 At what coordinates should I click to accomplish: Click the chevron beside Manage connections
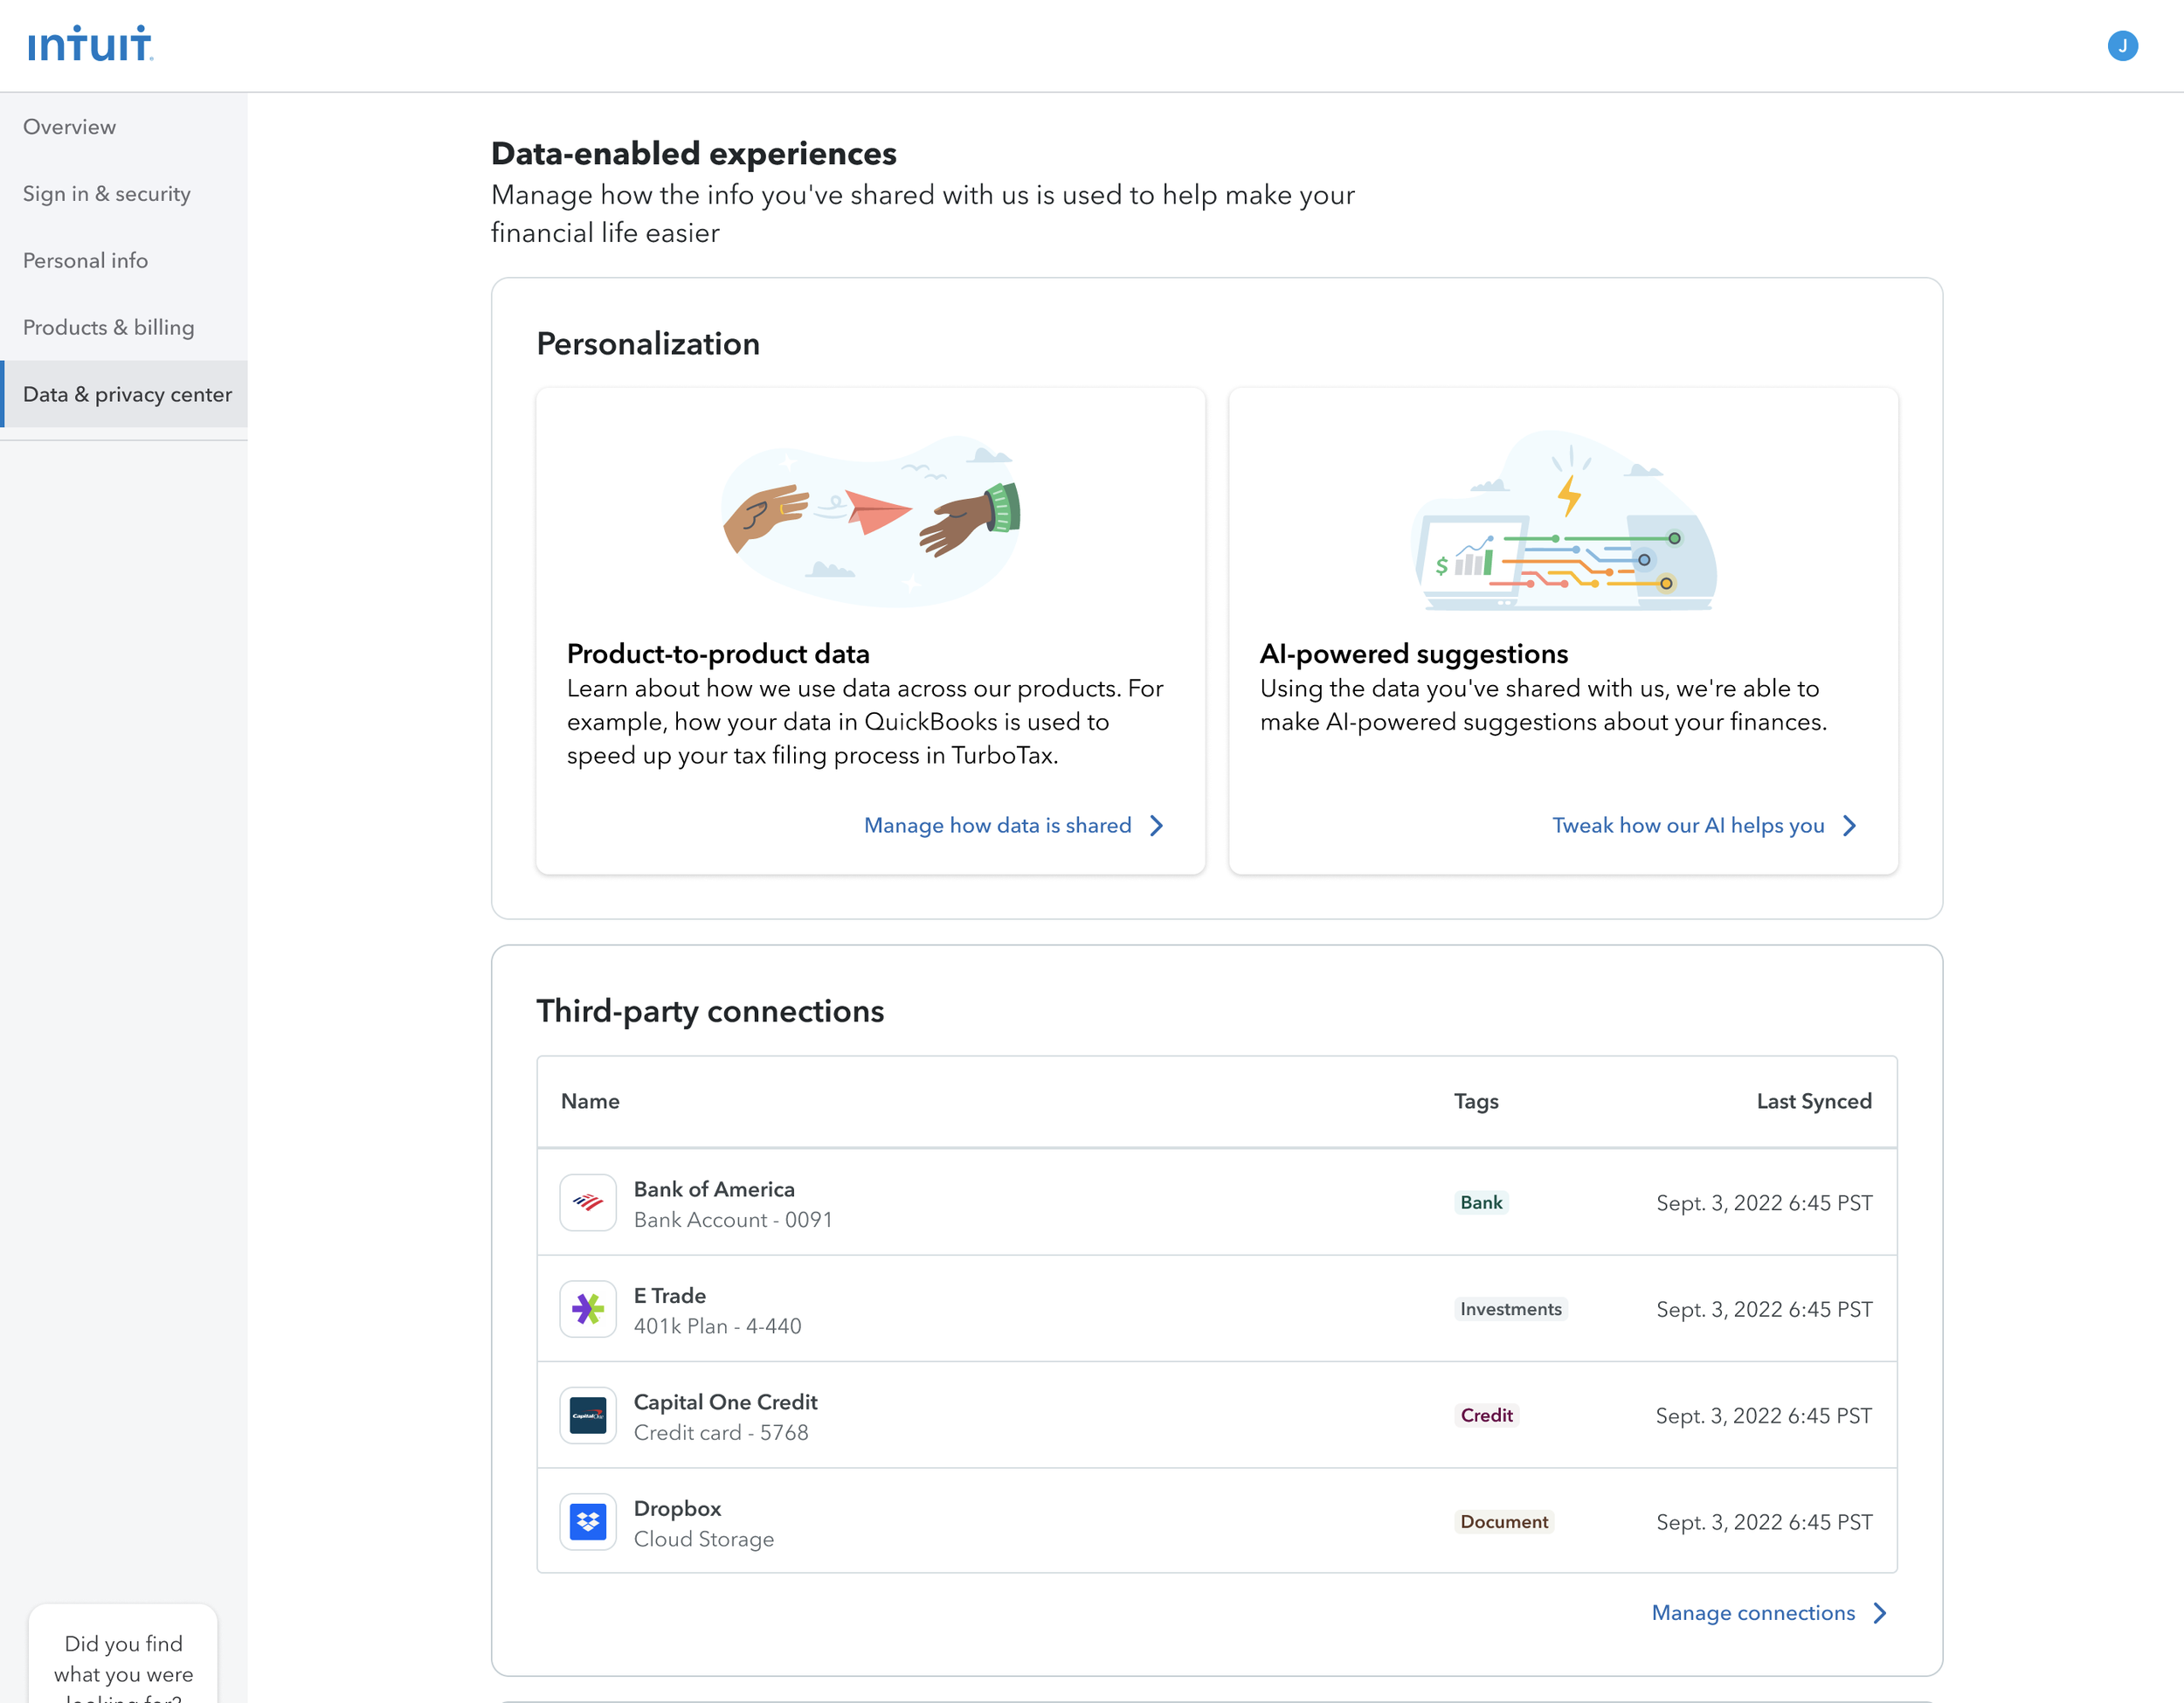(1880, 1613)
